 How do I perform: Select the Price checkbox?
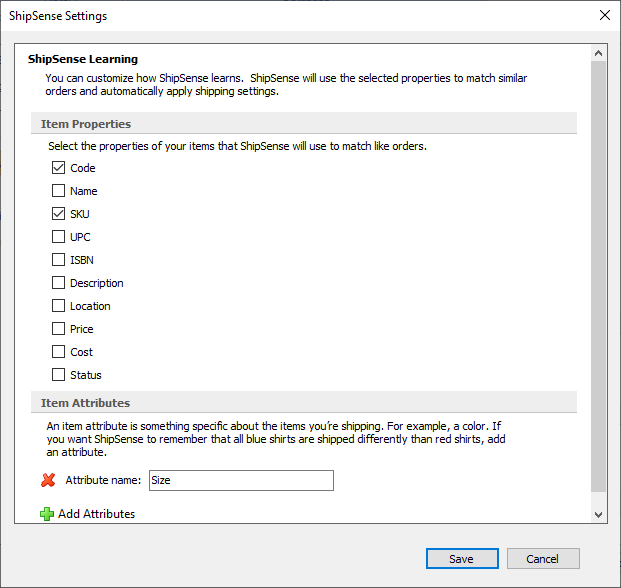58,329
